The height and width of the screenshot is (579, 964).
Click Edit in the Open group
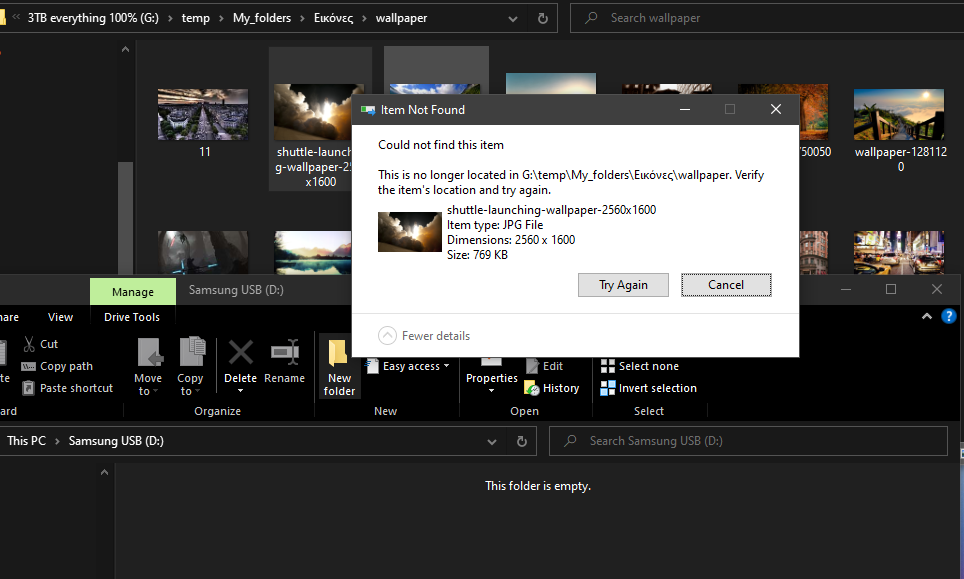tap(545, 366)
